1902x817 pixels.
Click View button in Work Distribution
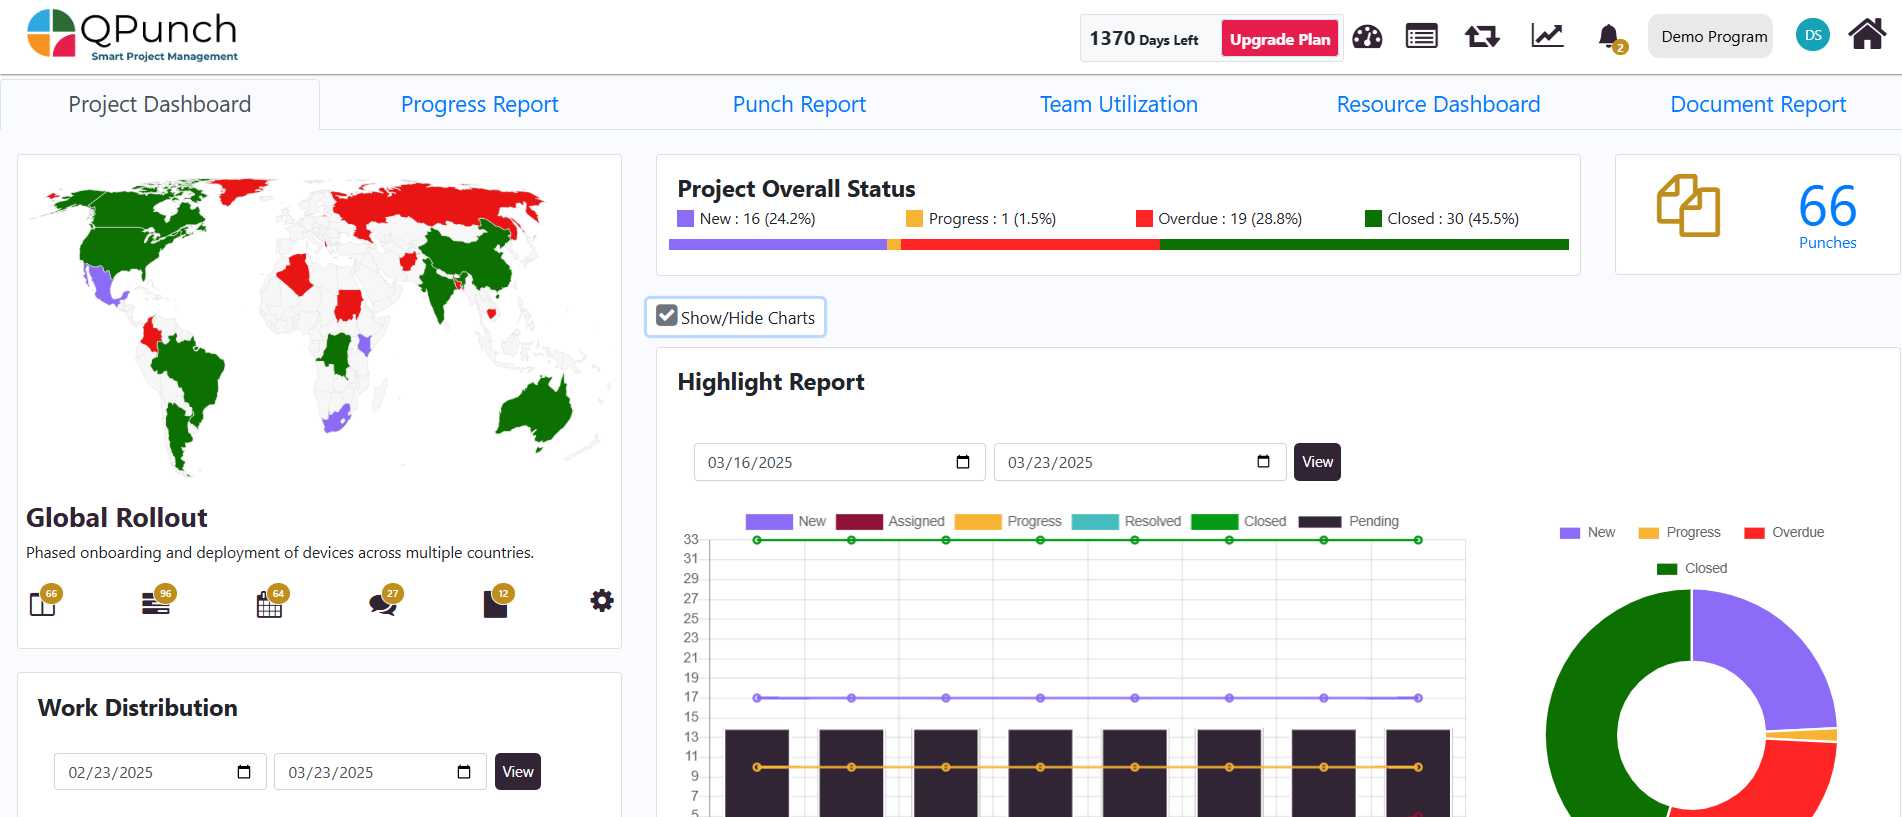(x=518, y=772)
